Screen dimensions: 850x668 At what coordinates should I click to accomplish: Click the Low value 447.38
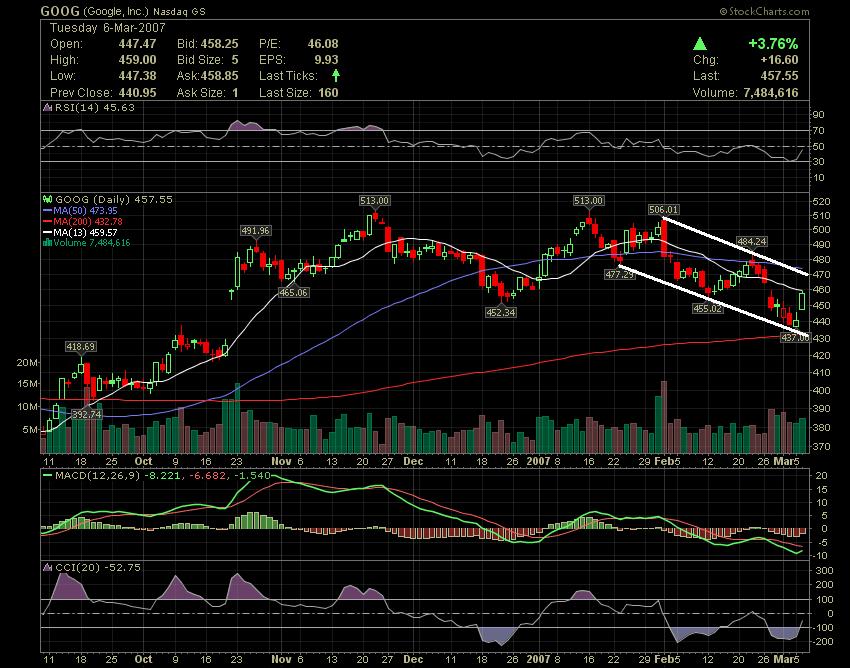138,76
